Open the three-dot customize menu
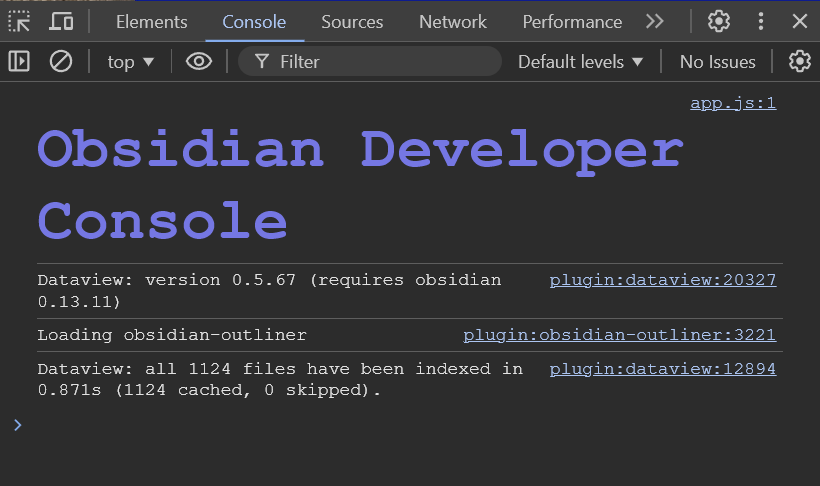 click(761, 21)
